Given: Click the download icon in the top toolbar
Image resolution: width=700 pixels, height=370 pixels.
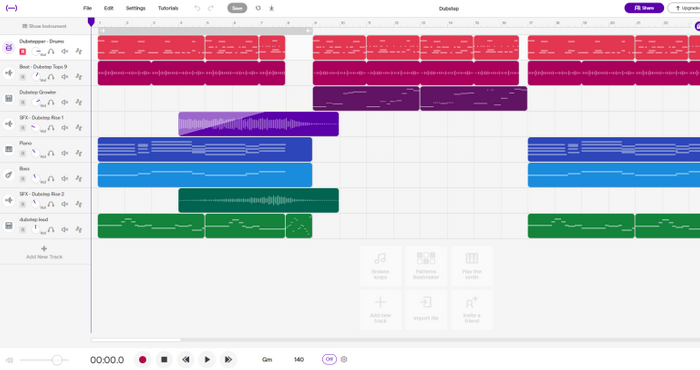Looking at the screenshot, I should point(271,8).
